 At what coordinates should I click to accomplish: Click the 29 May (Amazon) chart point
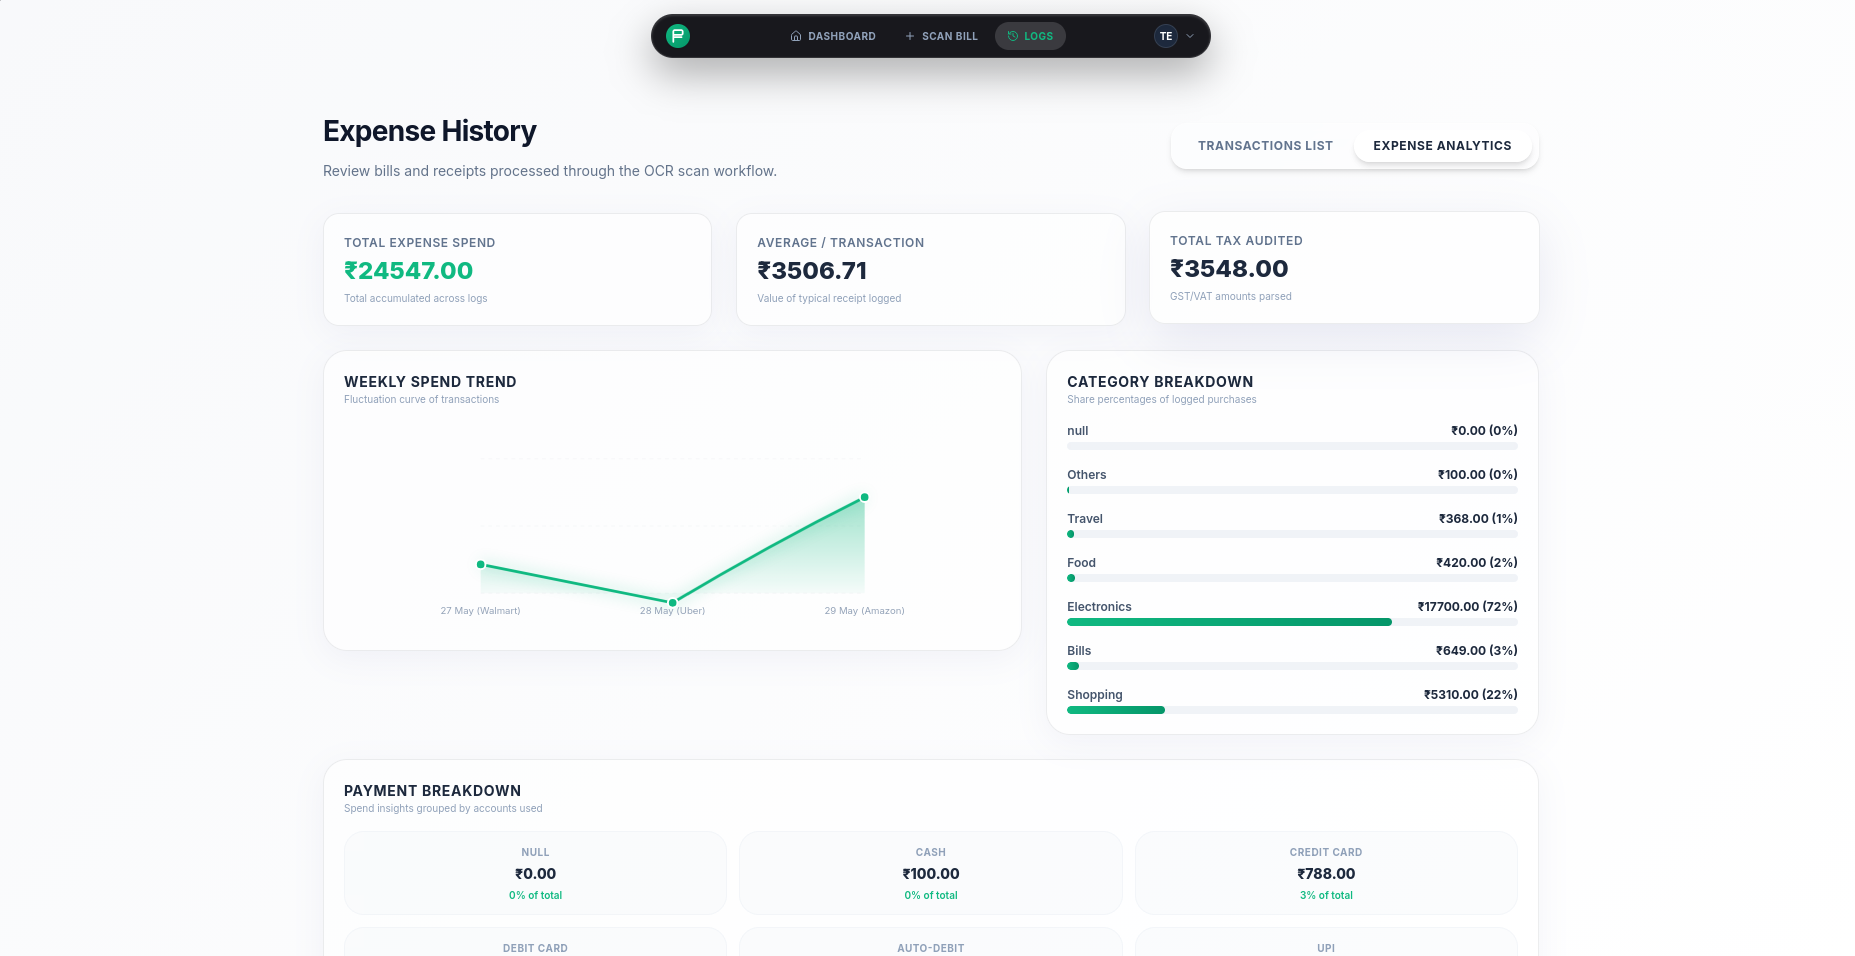865,497
